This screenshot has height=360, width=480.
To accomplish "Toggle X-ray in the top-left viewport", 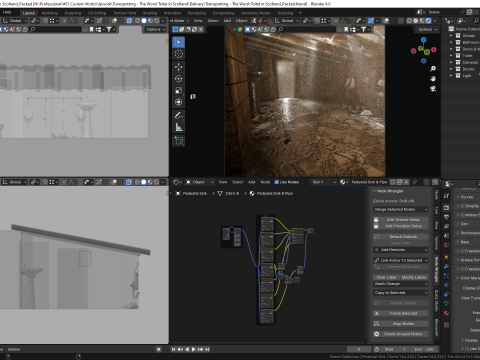I will point(129,21).
